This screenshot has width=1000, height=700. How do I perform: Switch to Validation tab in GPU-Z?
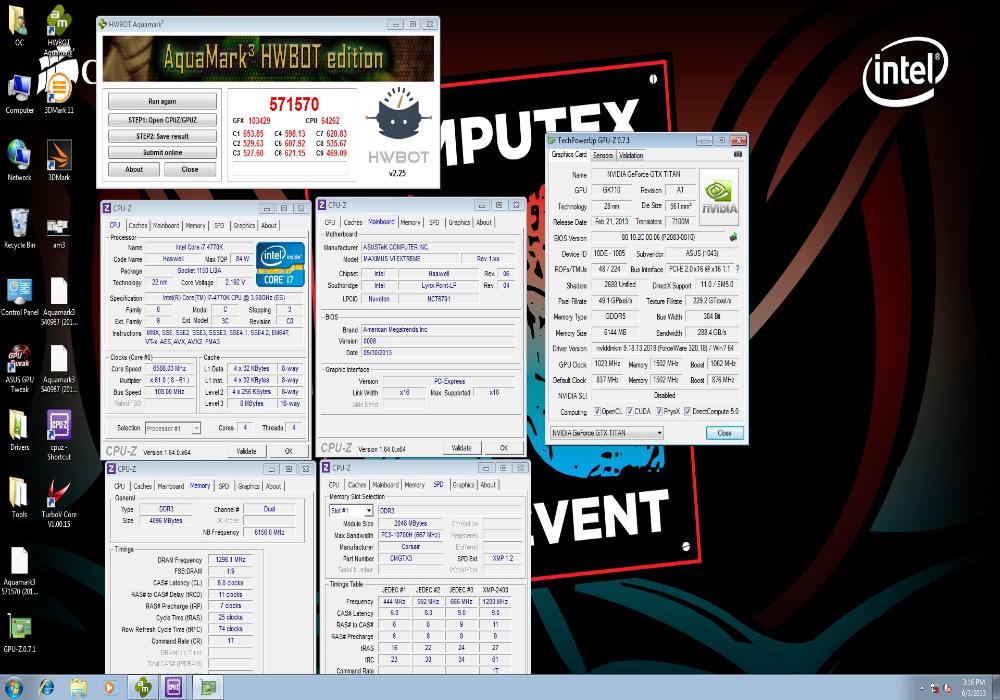tap(631, 155)
